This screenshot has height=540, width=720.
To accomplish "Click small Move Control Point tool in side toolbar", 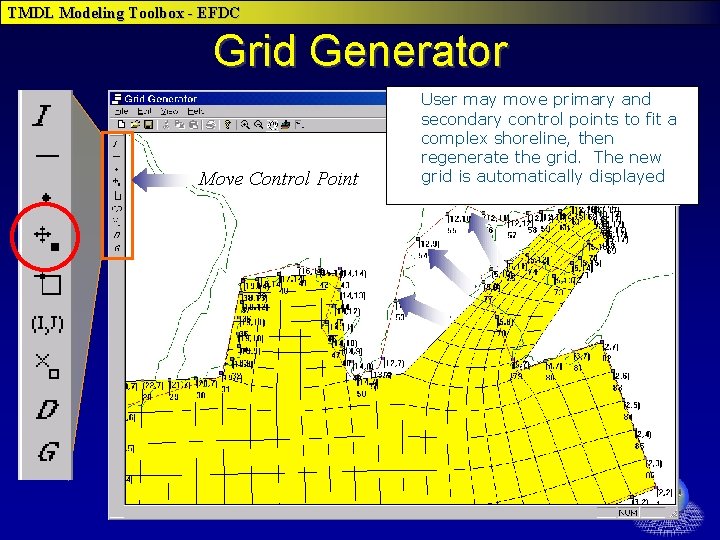I will click(x=117, y=182).
